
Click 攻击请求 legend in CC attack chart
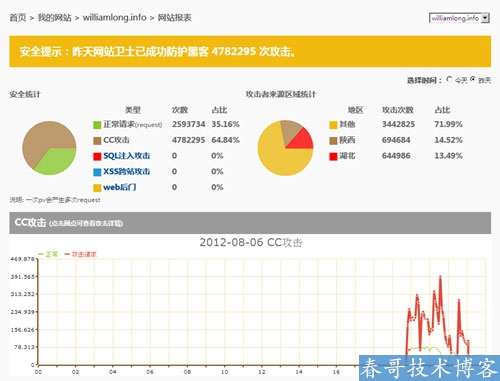[x=80, y=254]
